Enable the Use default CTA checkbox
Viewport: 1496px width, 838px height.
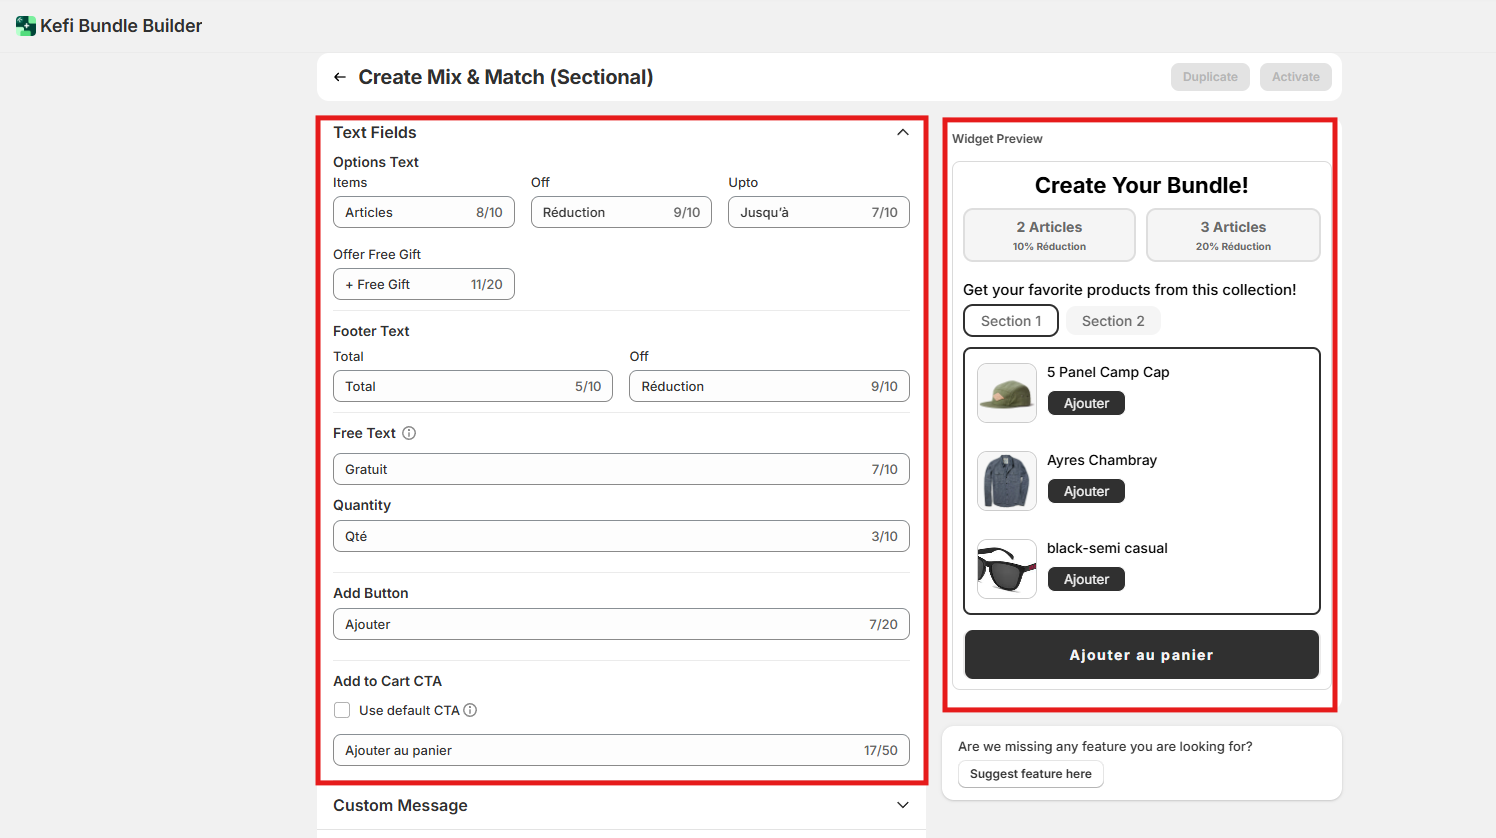point(342,710)
